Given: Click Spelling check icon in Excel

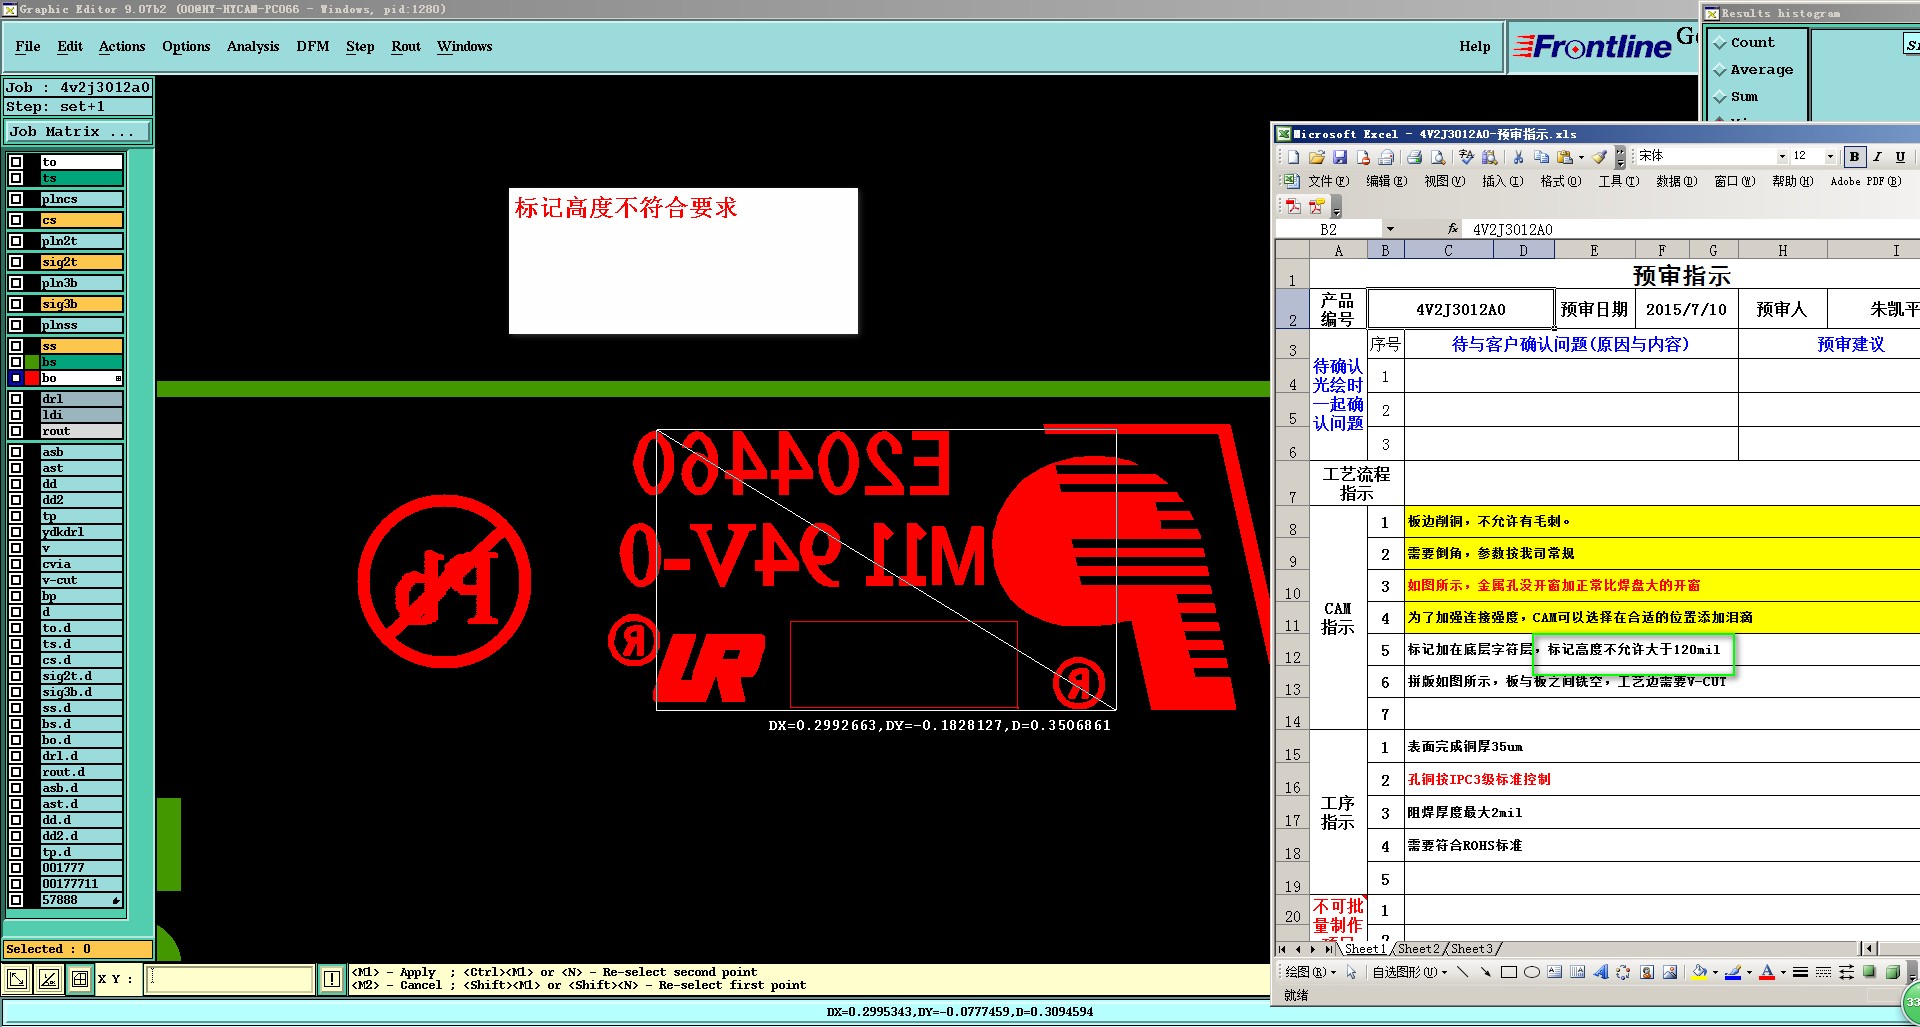Looking at the screenshot, I should click(1466, 157).
